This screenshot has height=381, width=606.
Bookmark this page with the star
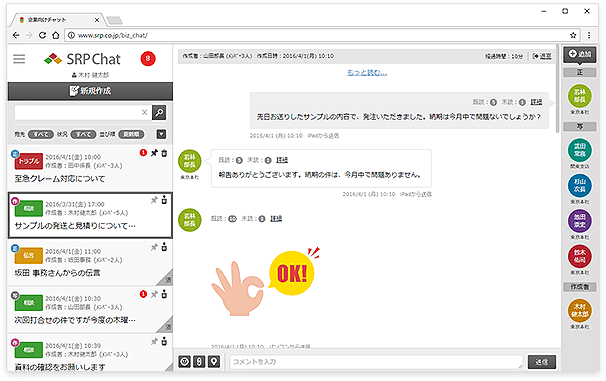(x=573, y=35)
